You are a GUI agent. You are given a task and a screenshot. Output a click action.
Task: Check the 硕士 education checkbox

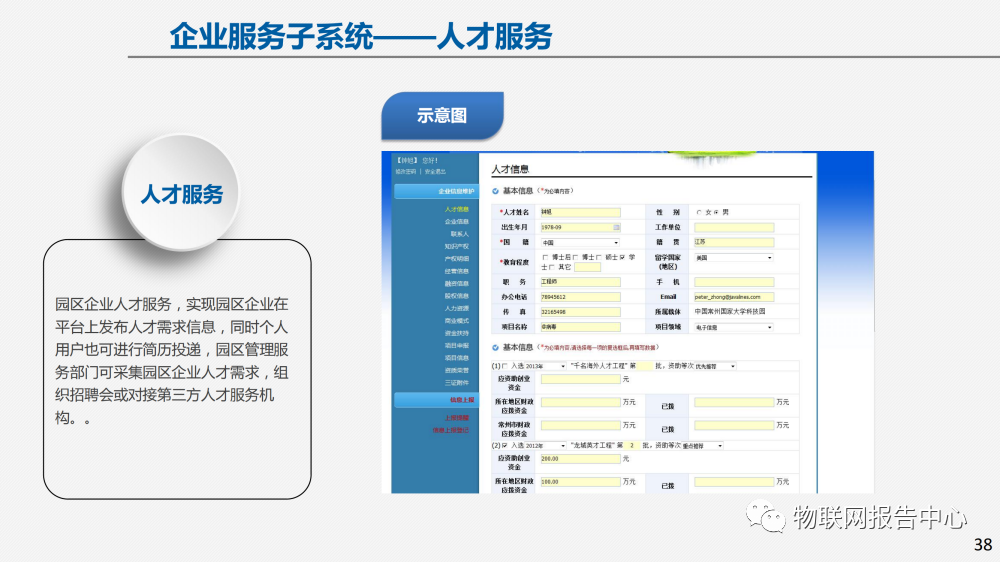click(599, 257)
